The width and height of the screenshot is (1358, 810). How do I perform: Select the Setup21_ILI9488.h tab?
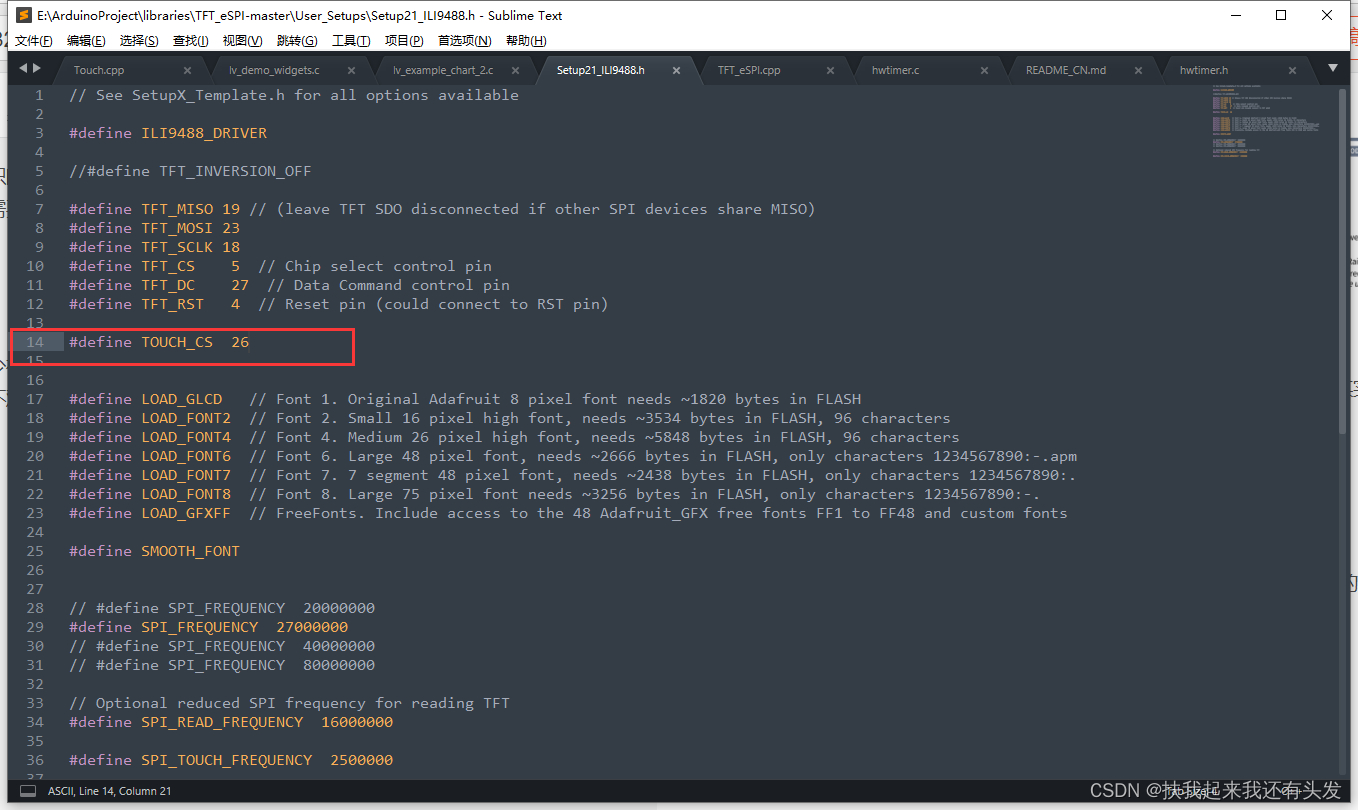pyautogui.click(x=600, y=71)
